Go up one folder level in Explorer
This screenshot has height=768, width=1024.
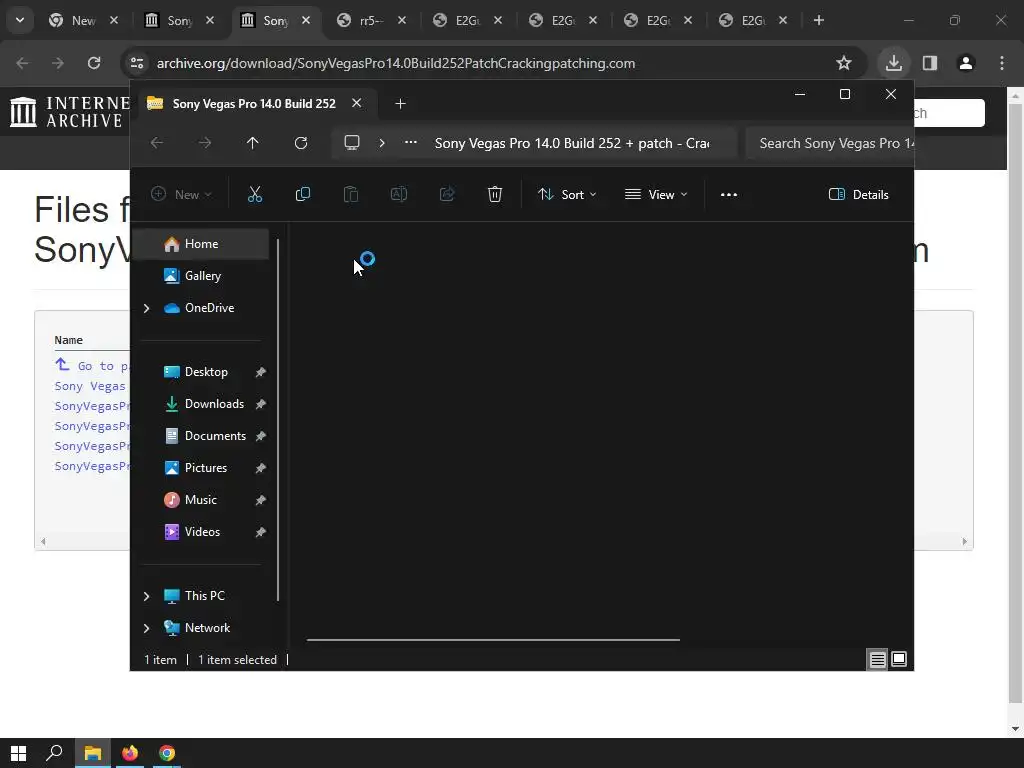[x=253, y=143]
